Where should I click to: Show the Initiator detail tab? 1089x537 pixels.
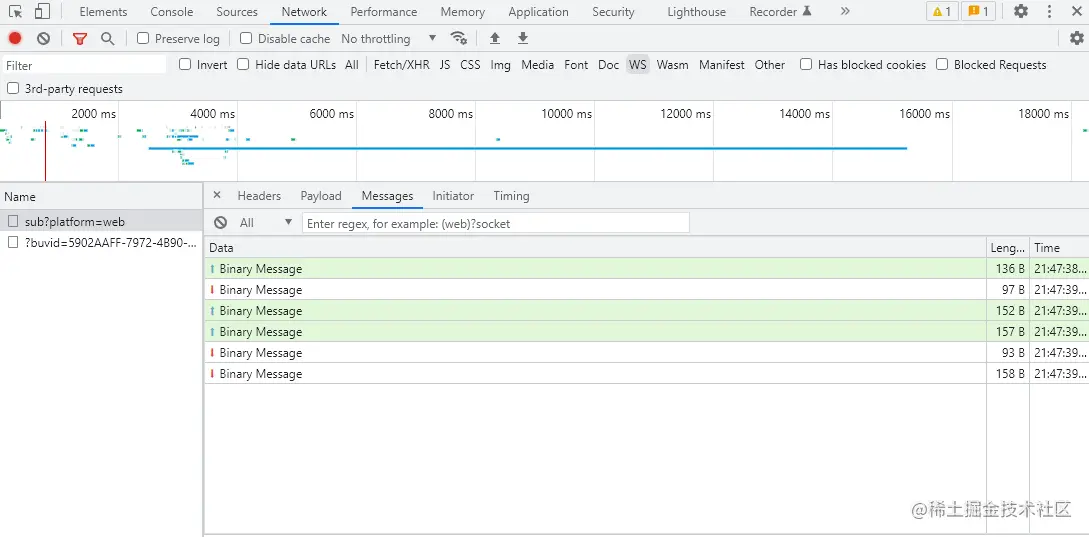click(453, 196)
